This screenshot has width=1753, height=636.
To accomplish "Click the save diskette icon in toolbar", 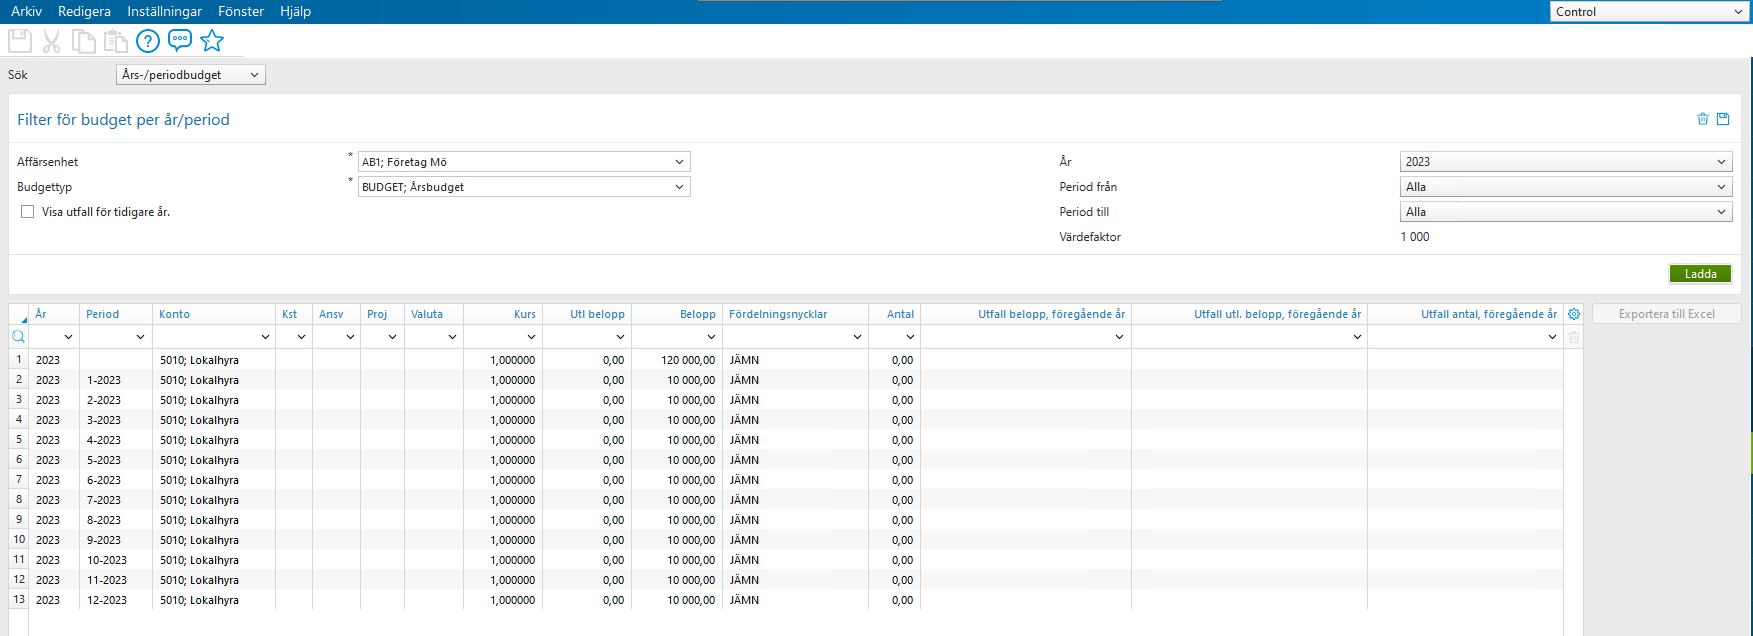I will [x=20, y=41].
